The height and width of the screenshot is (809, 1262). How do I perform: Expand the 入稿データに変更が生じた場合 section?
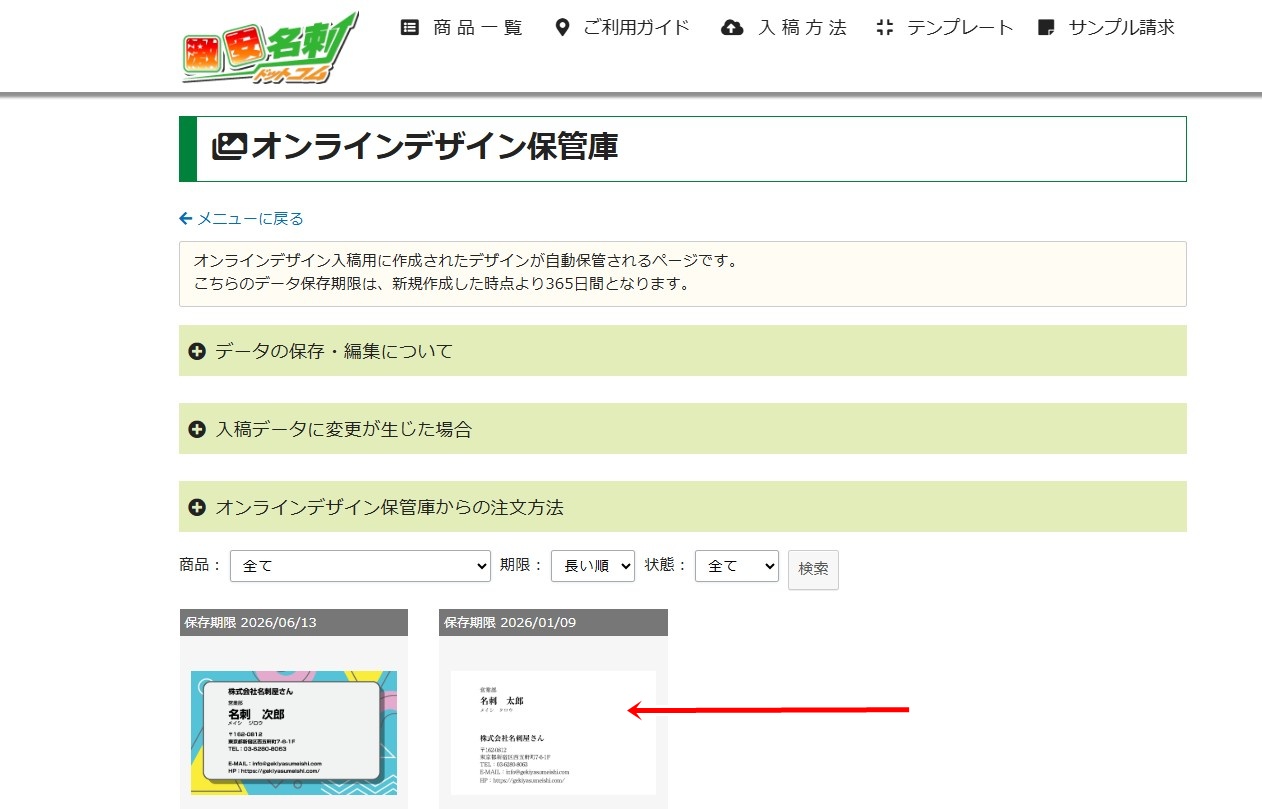click(x=344, y=429)
